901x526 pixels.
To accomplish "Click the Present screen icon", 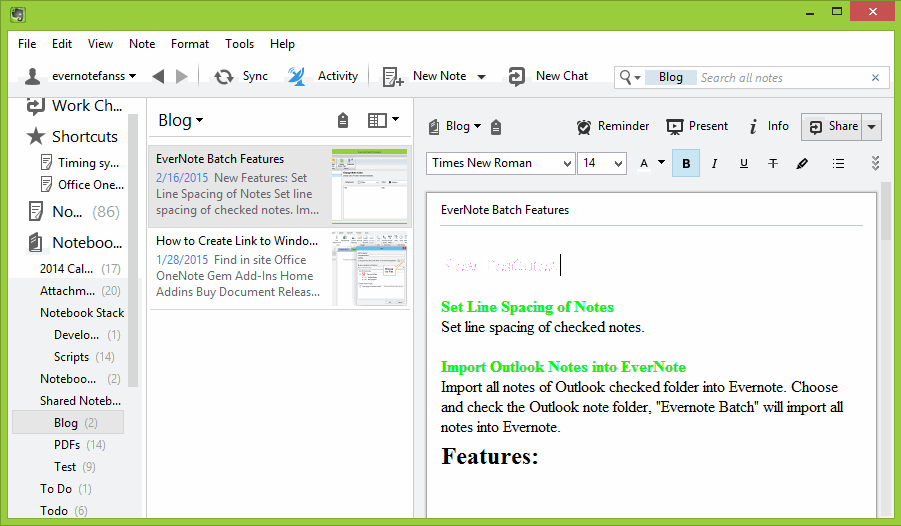I will pyautogui.click(x=675, y=126).
